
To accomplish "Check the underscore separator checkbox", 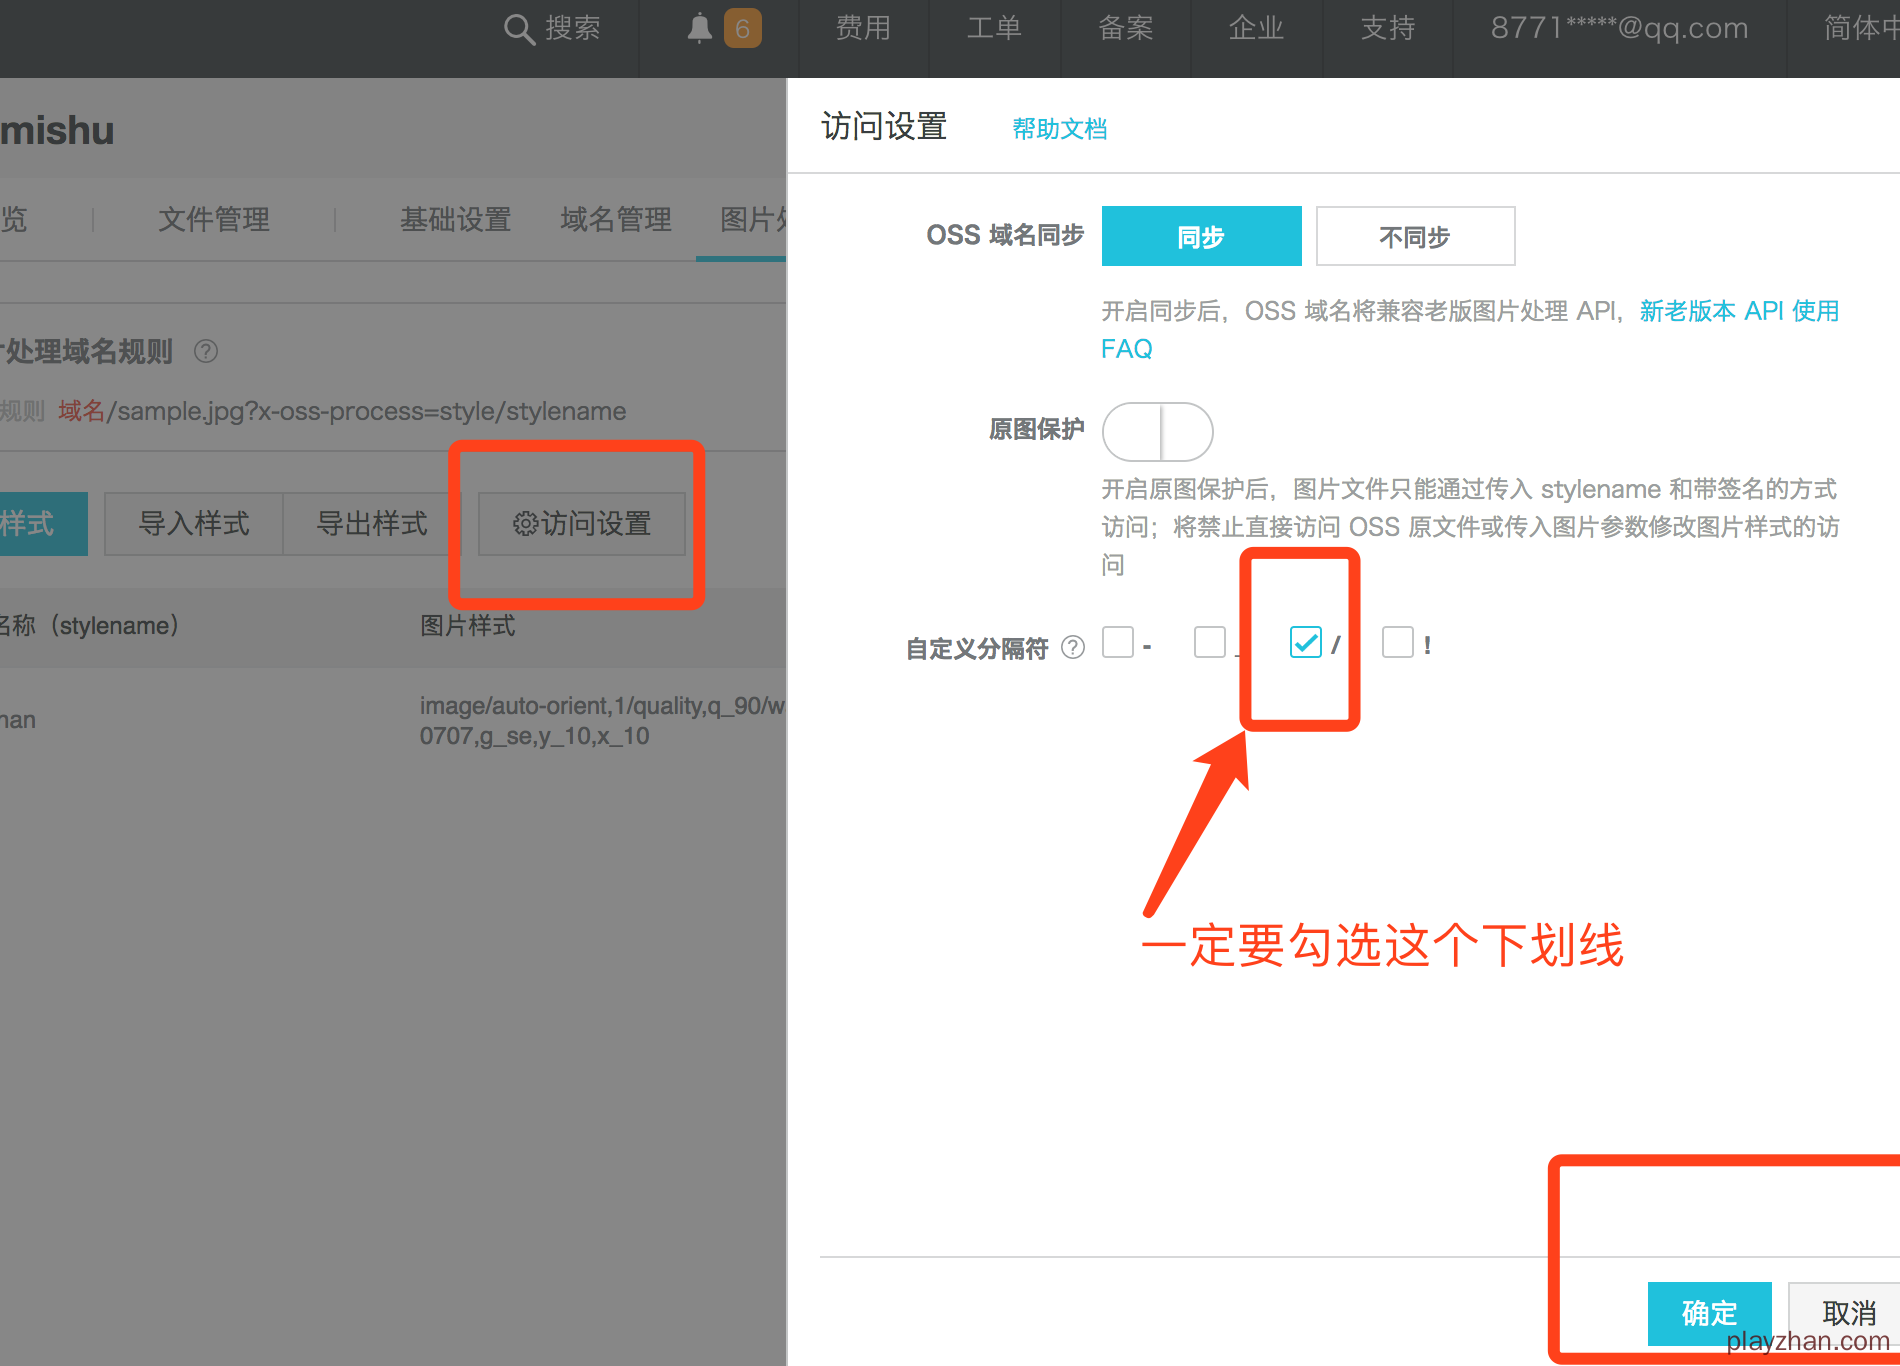I will point(1210,643).
